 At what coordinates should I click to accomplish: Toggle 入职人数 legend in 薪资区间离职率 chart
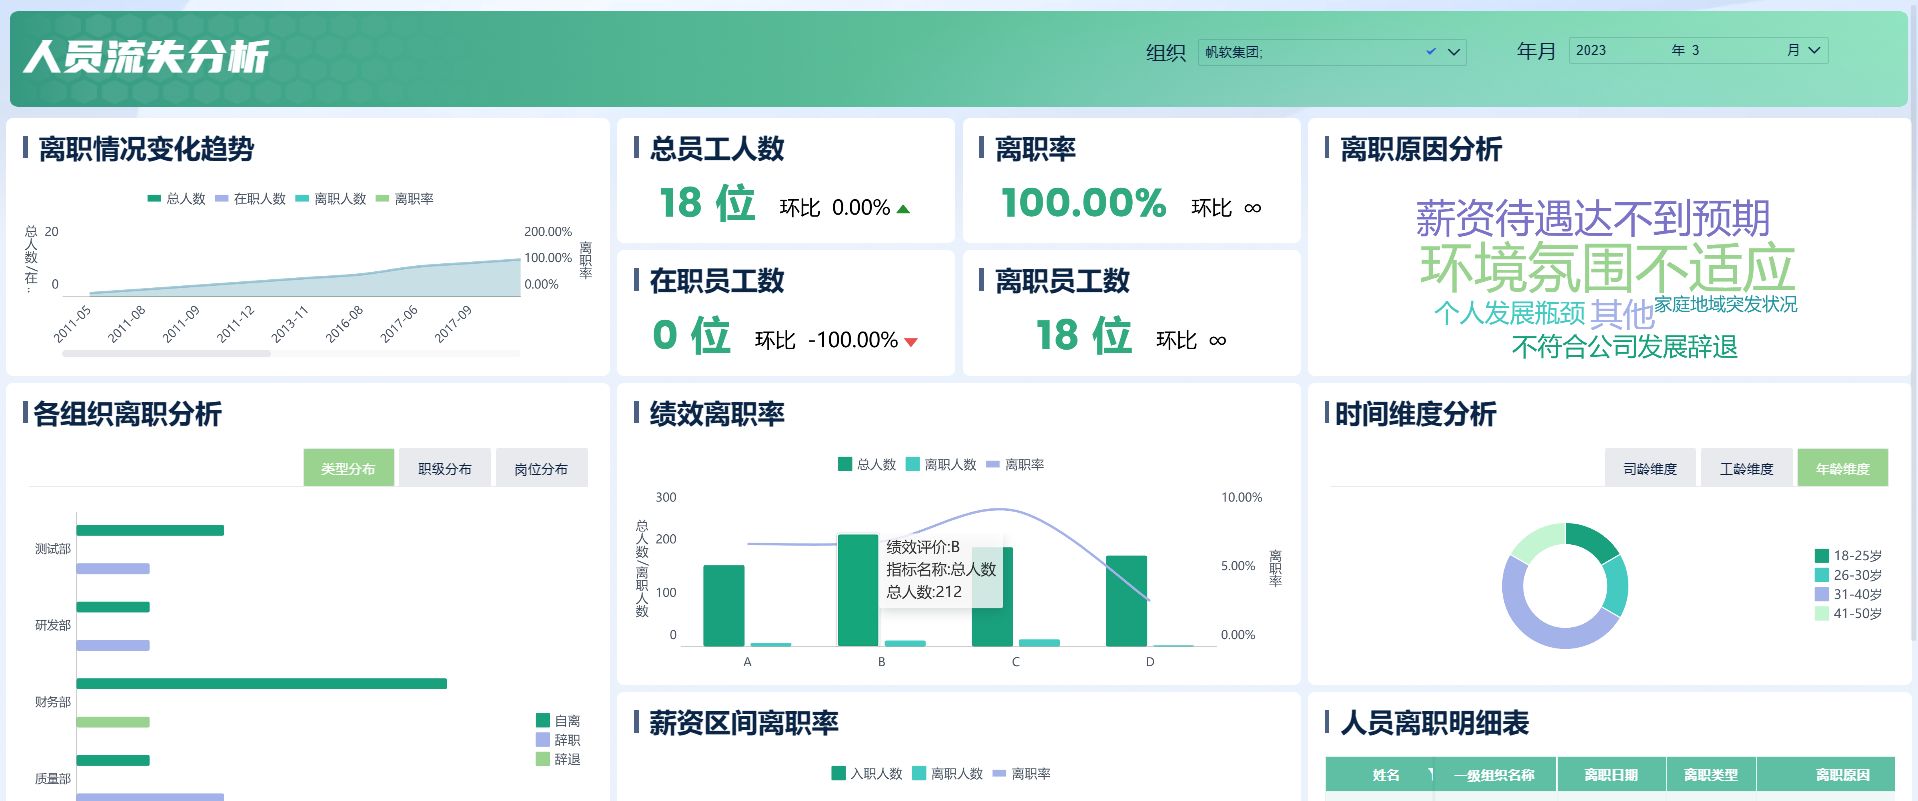pyautogui.click(x=867, y=773)
